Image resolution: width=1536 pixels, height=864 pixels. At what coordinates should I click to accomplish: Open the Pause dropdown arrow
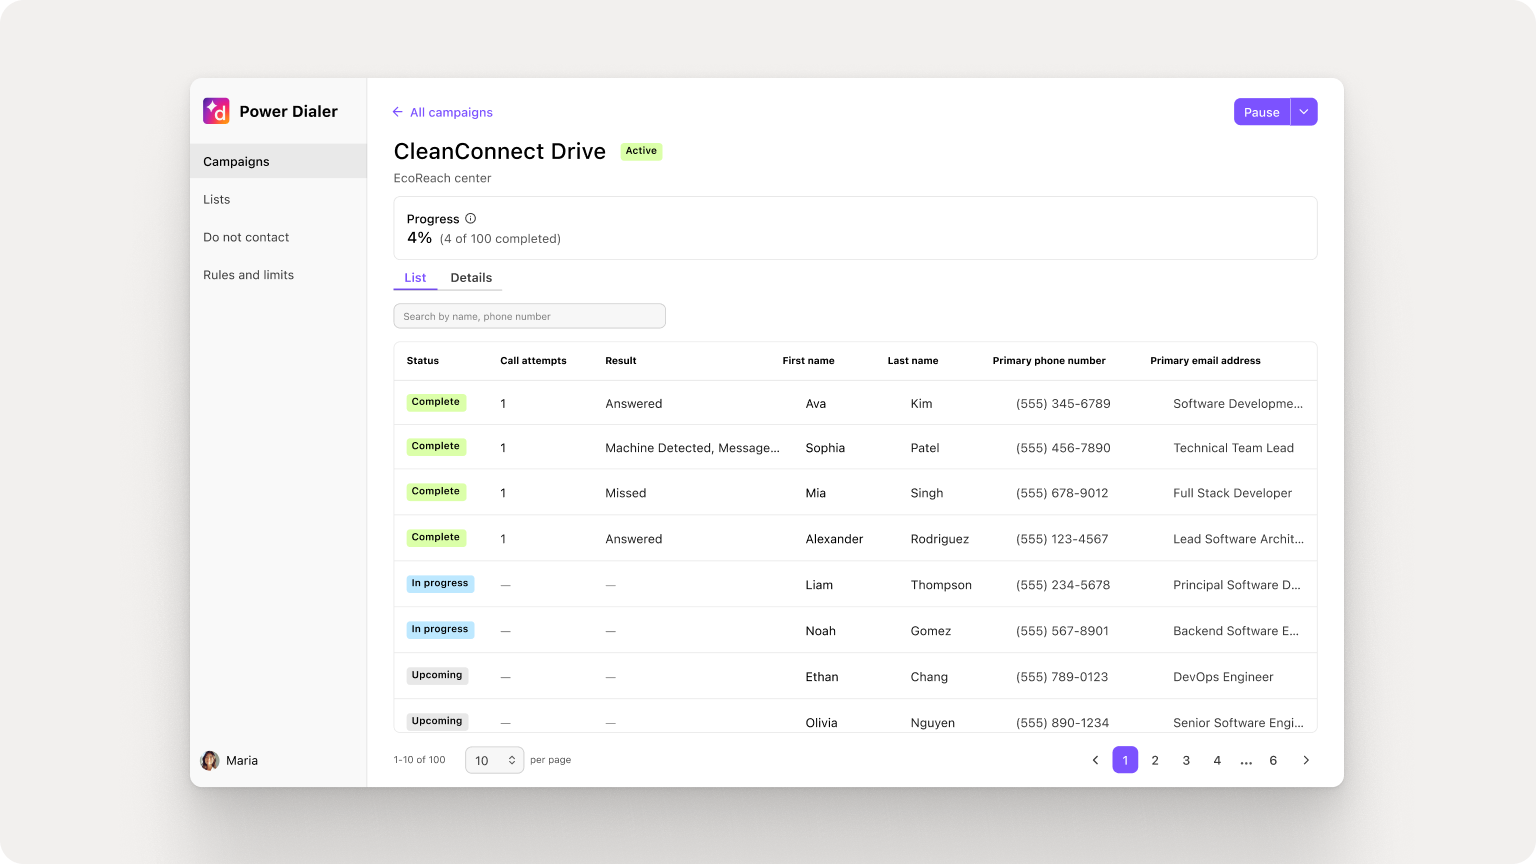[1304, 112]
